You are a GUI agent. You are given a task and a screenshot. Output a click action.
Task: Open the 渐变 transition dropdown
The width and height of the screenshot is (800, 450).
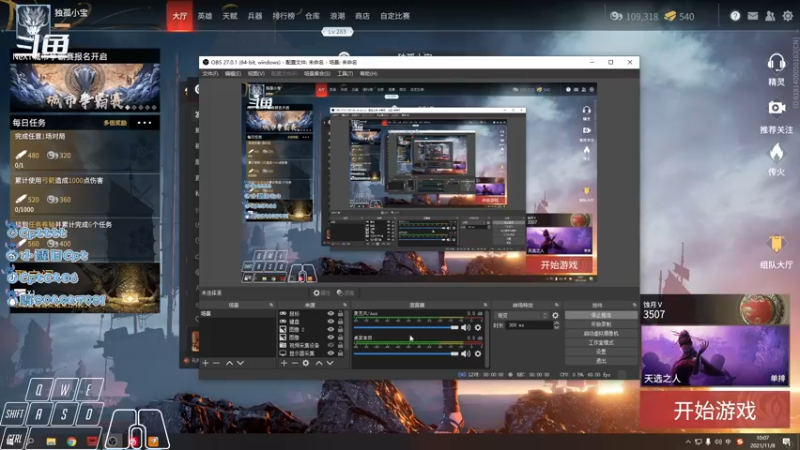point(521,315)
